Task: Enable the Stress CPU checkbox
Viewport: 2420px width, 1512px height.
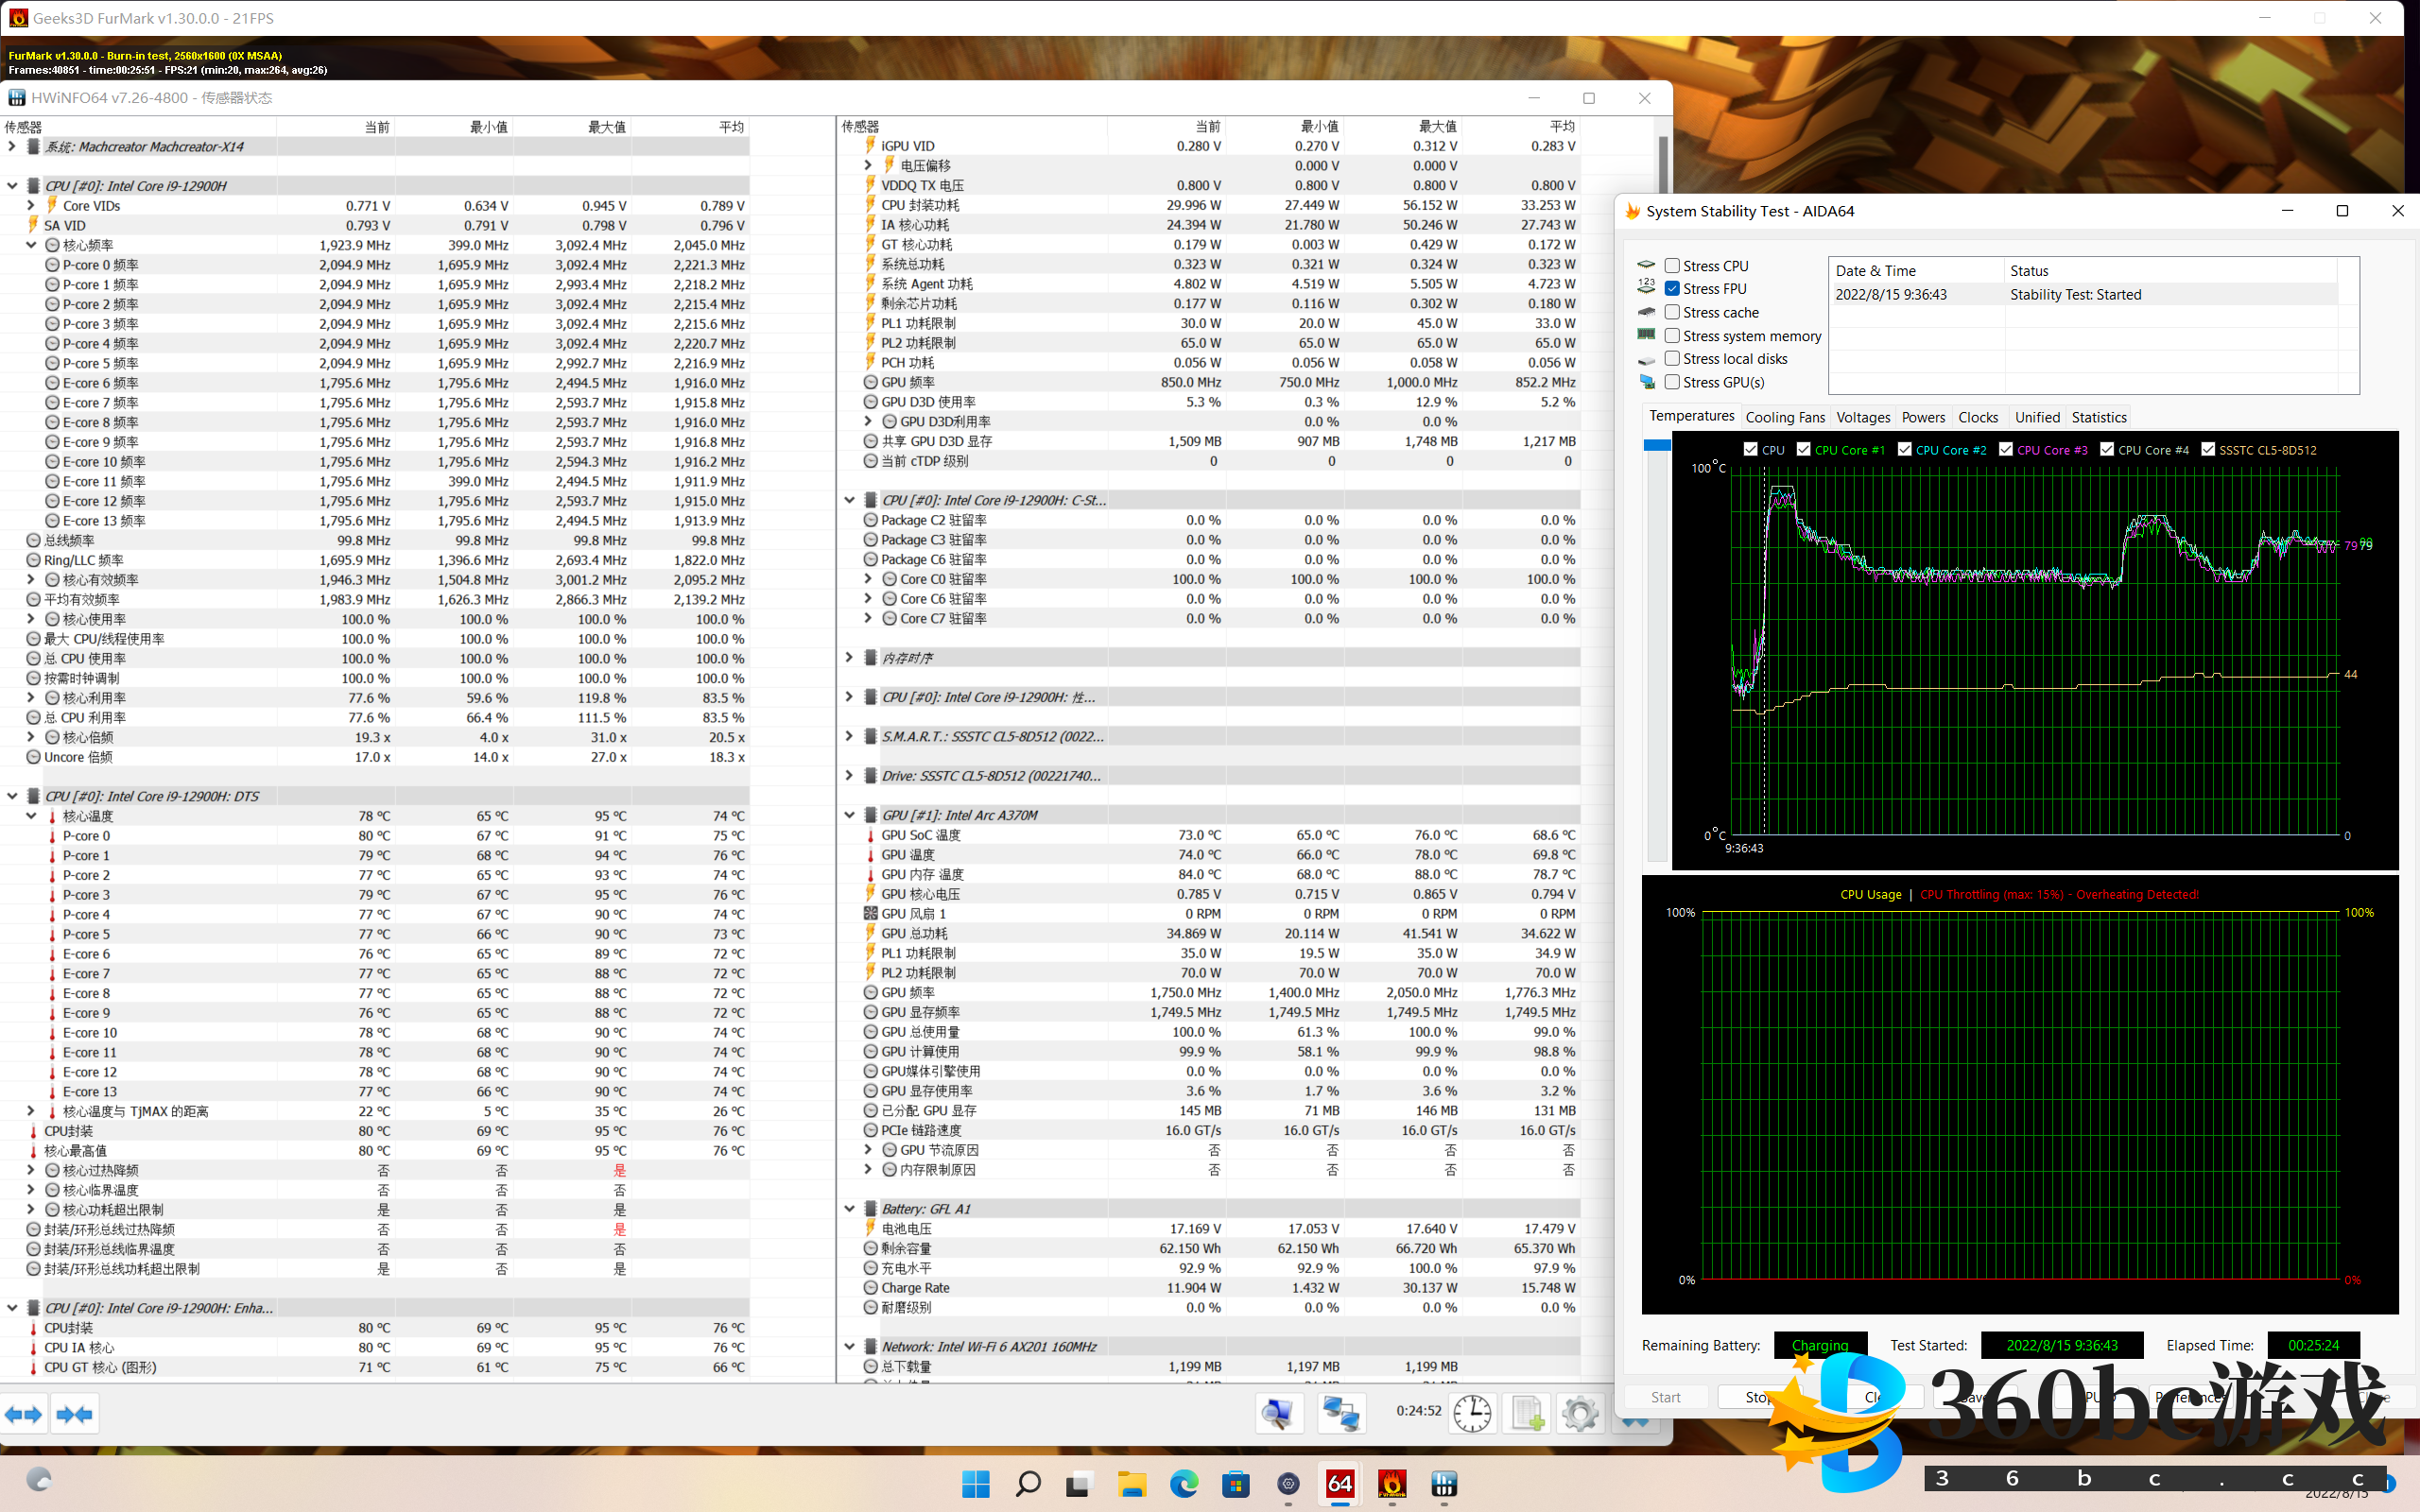Action: pos(1672,266)
